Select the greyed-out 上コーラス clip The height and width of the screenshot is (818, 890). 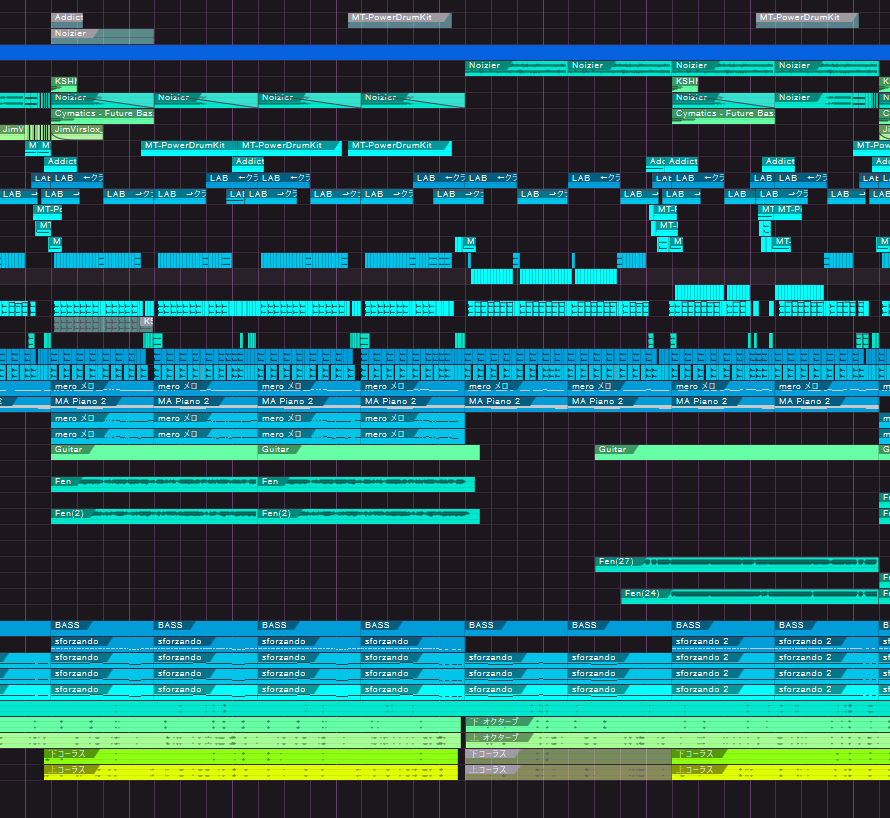coord(568,773)
